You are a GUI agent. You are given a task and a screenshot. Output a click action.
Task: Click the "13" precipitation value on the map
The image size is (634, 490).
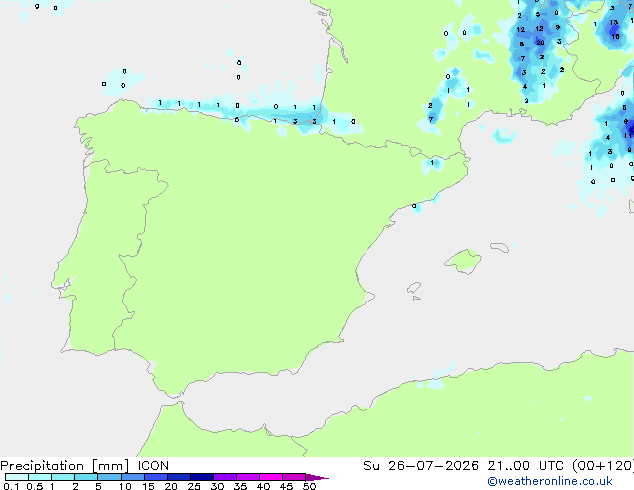(x=614, y=23)
